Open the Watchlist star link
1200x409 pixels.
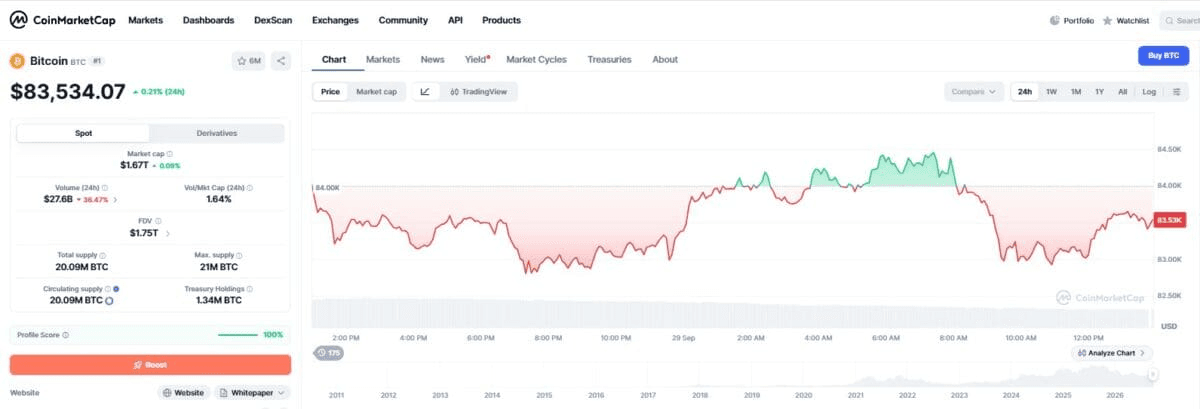point(1125,20)
